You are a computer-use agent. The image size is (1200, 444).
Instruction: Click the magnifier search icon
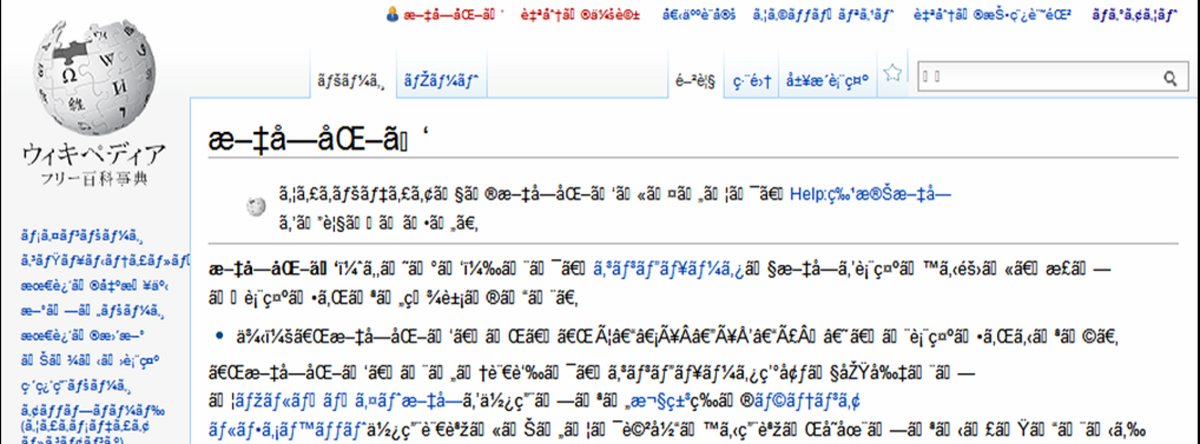point(1169,77)
